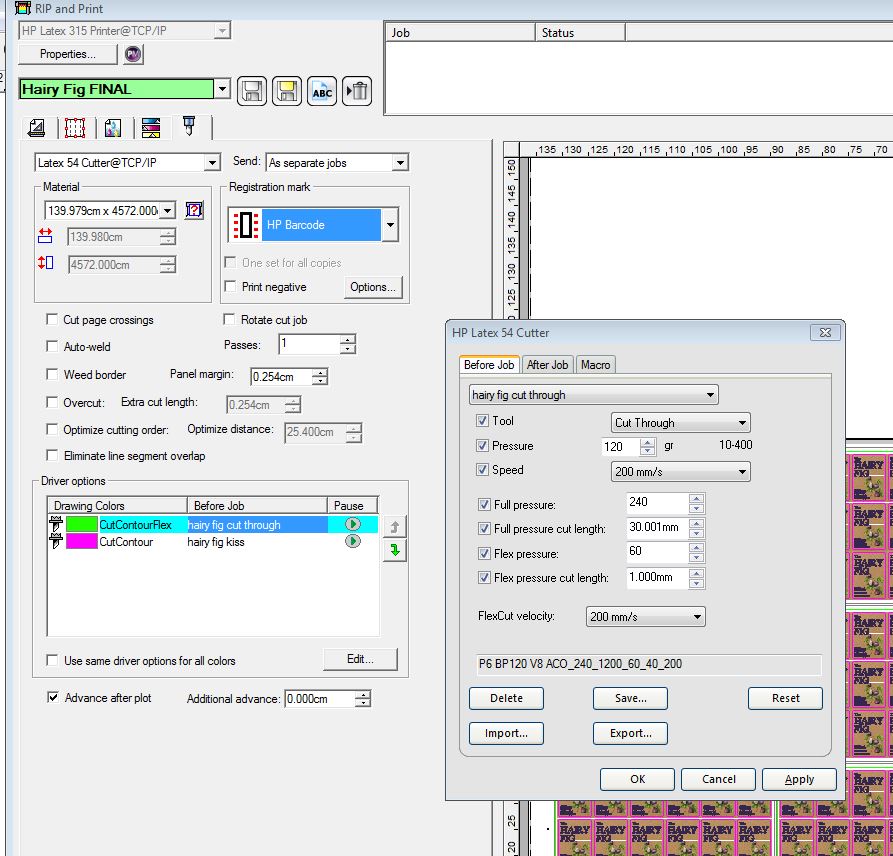Open the tiling grid tab icon
Image resolution: width=893 pixels, height=856 pixels.
pyautogui.click(x=75, y=128)
